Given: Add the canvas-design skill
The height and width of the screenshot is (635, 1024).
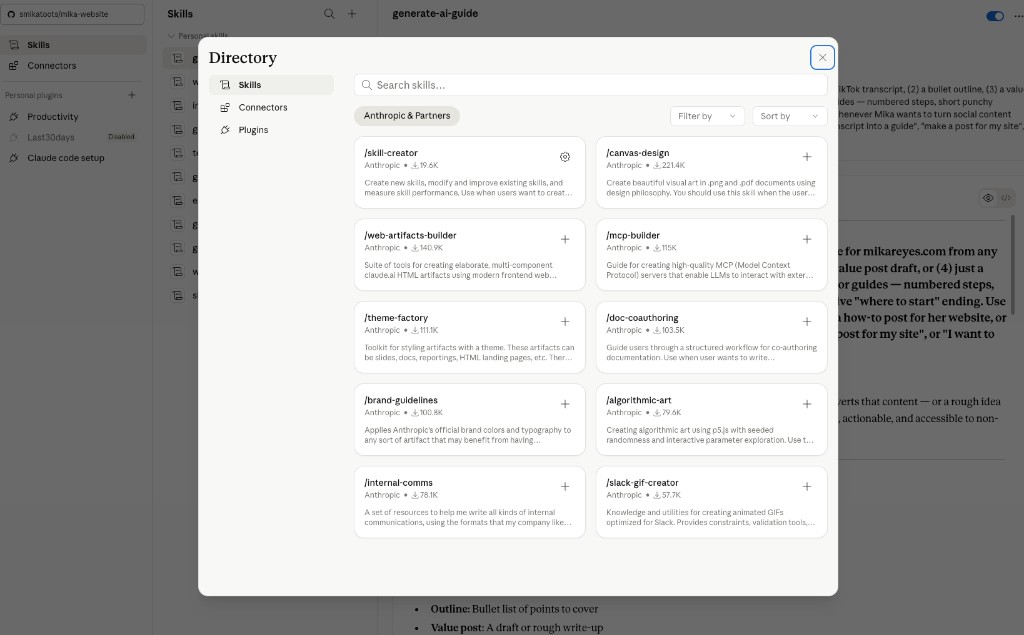Looking at the screenshot, I should coord(807,157).
